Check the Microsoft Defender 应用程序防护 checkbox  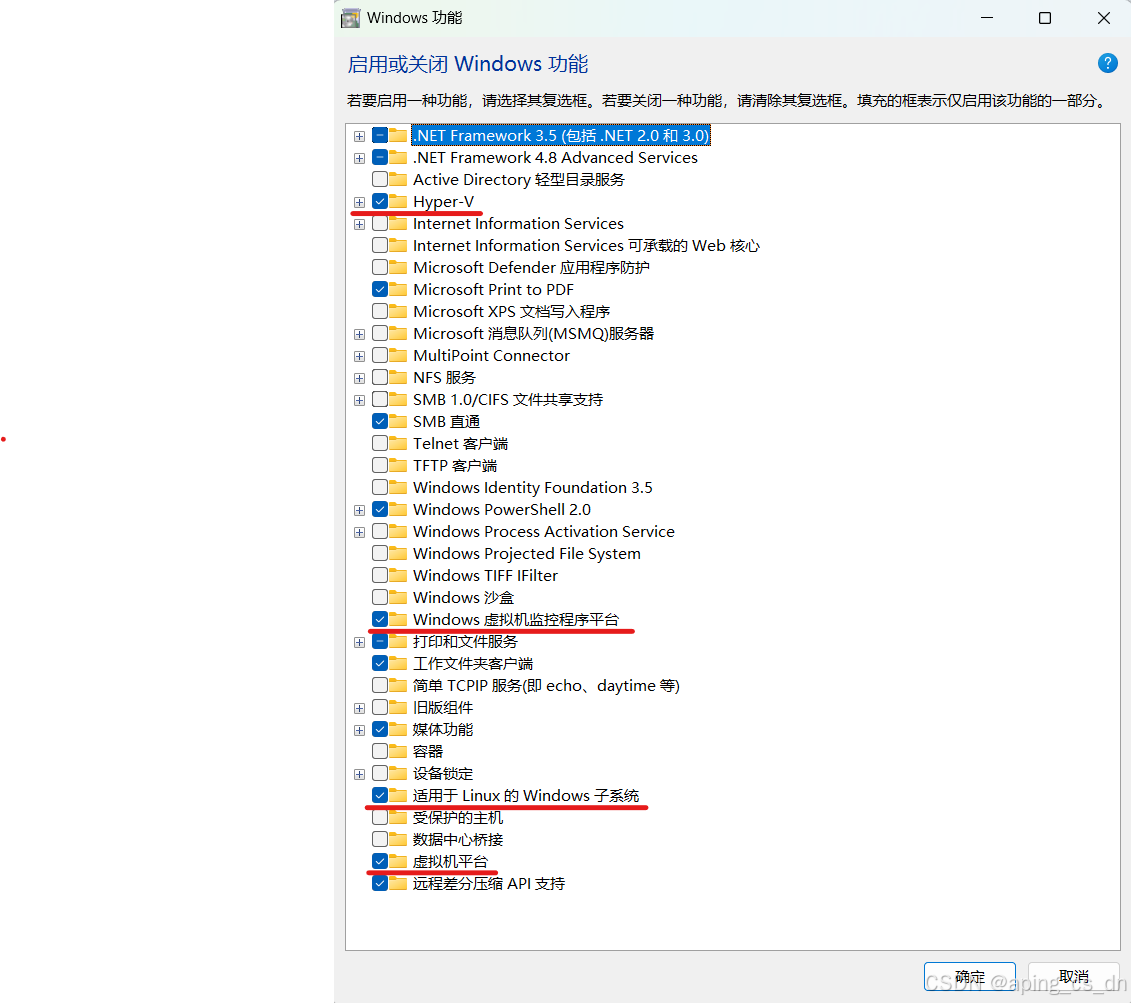coord(380,267)
